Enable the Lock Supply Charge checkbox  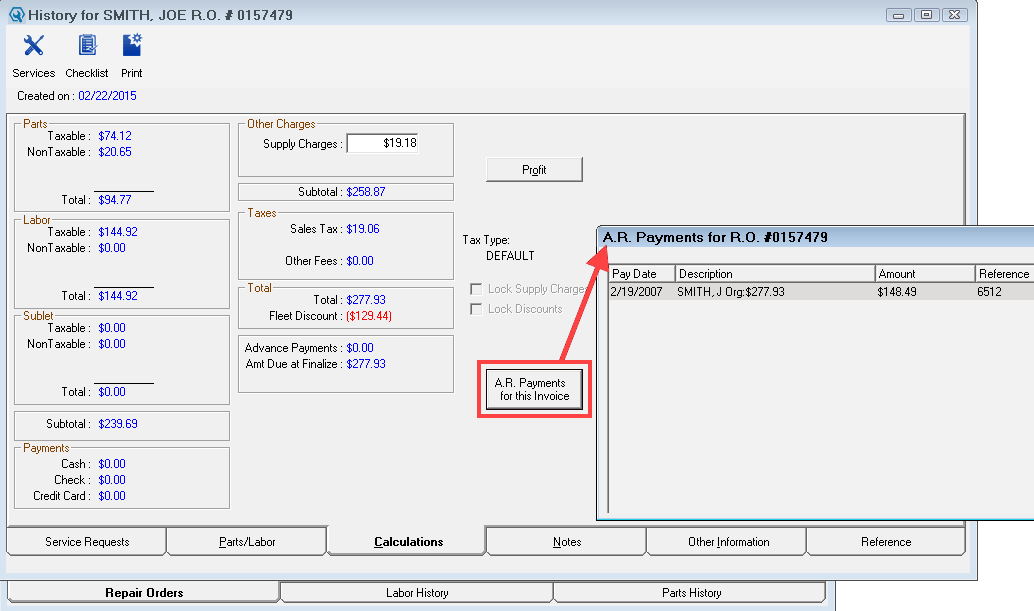(477, 289)
